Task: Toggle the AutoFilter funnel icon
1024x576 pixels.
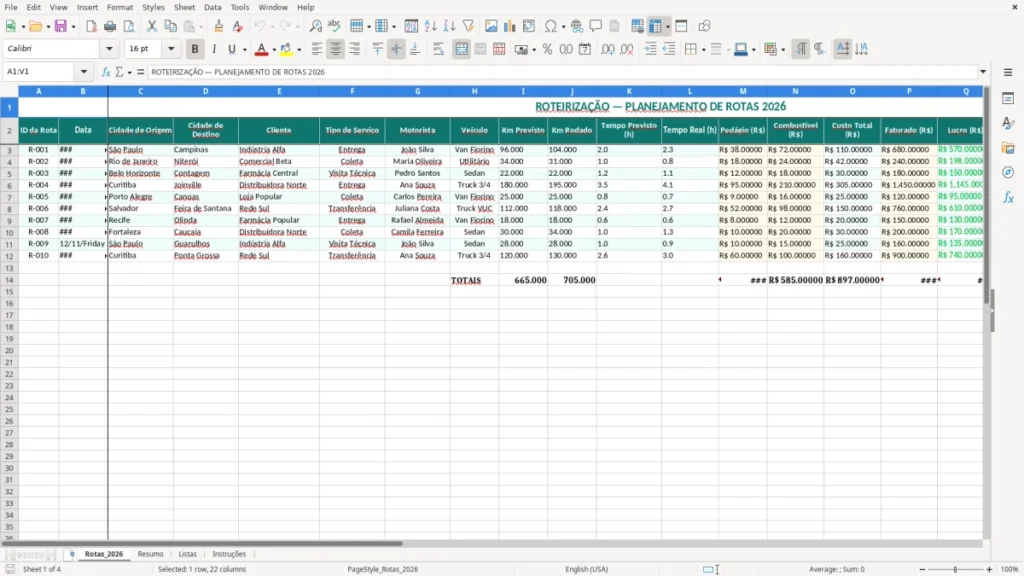Action: pos(468,26)
